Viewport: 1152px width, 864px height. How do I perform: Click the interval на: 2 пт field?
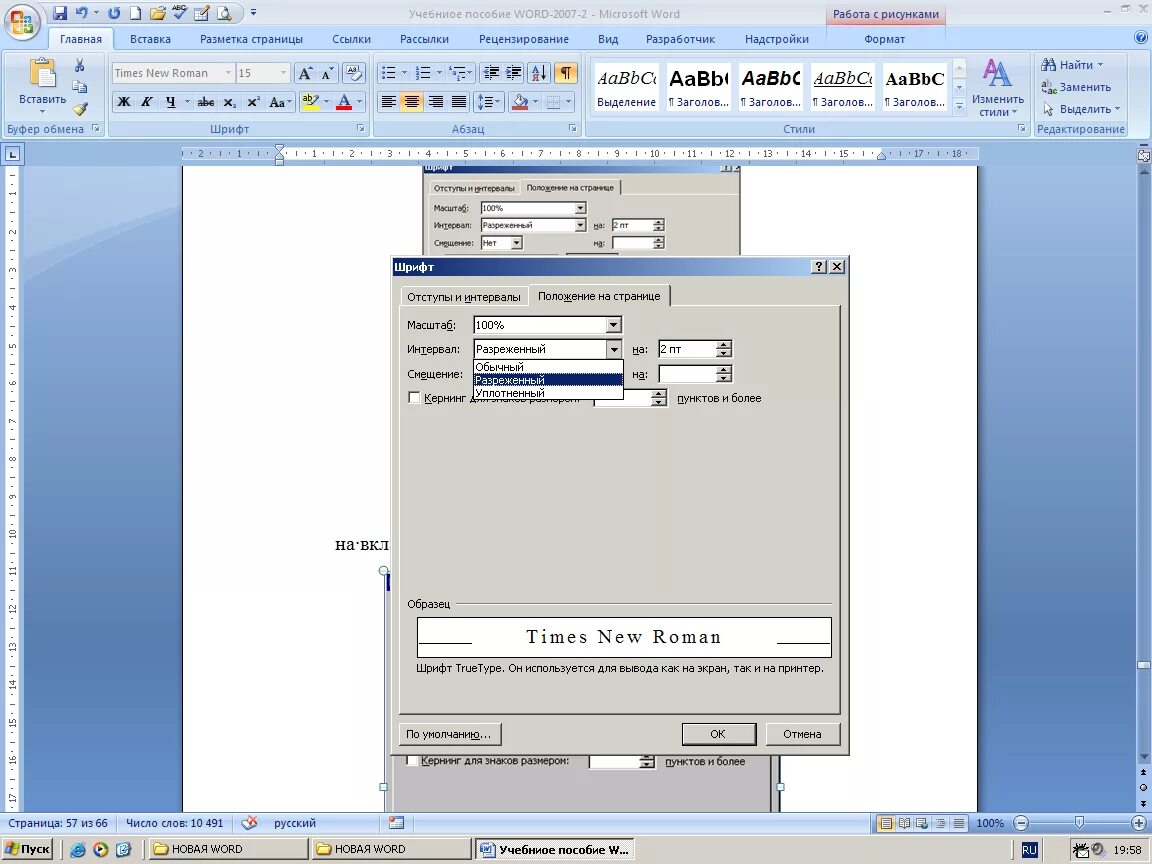687,349
